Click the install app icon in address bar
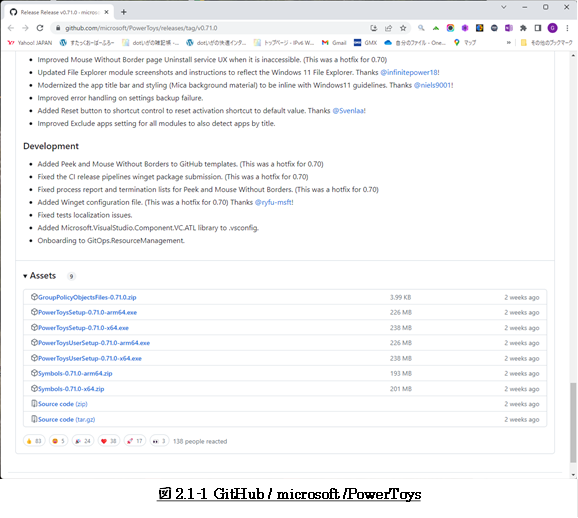The width and height of the screenshot is (578, 518). click(x=373, y=28)
